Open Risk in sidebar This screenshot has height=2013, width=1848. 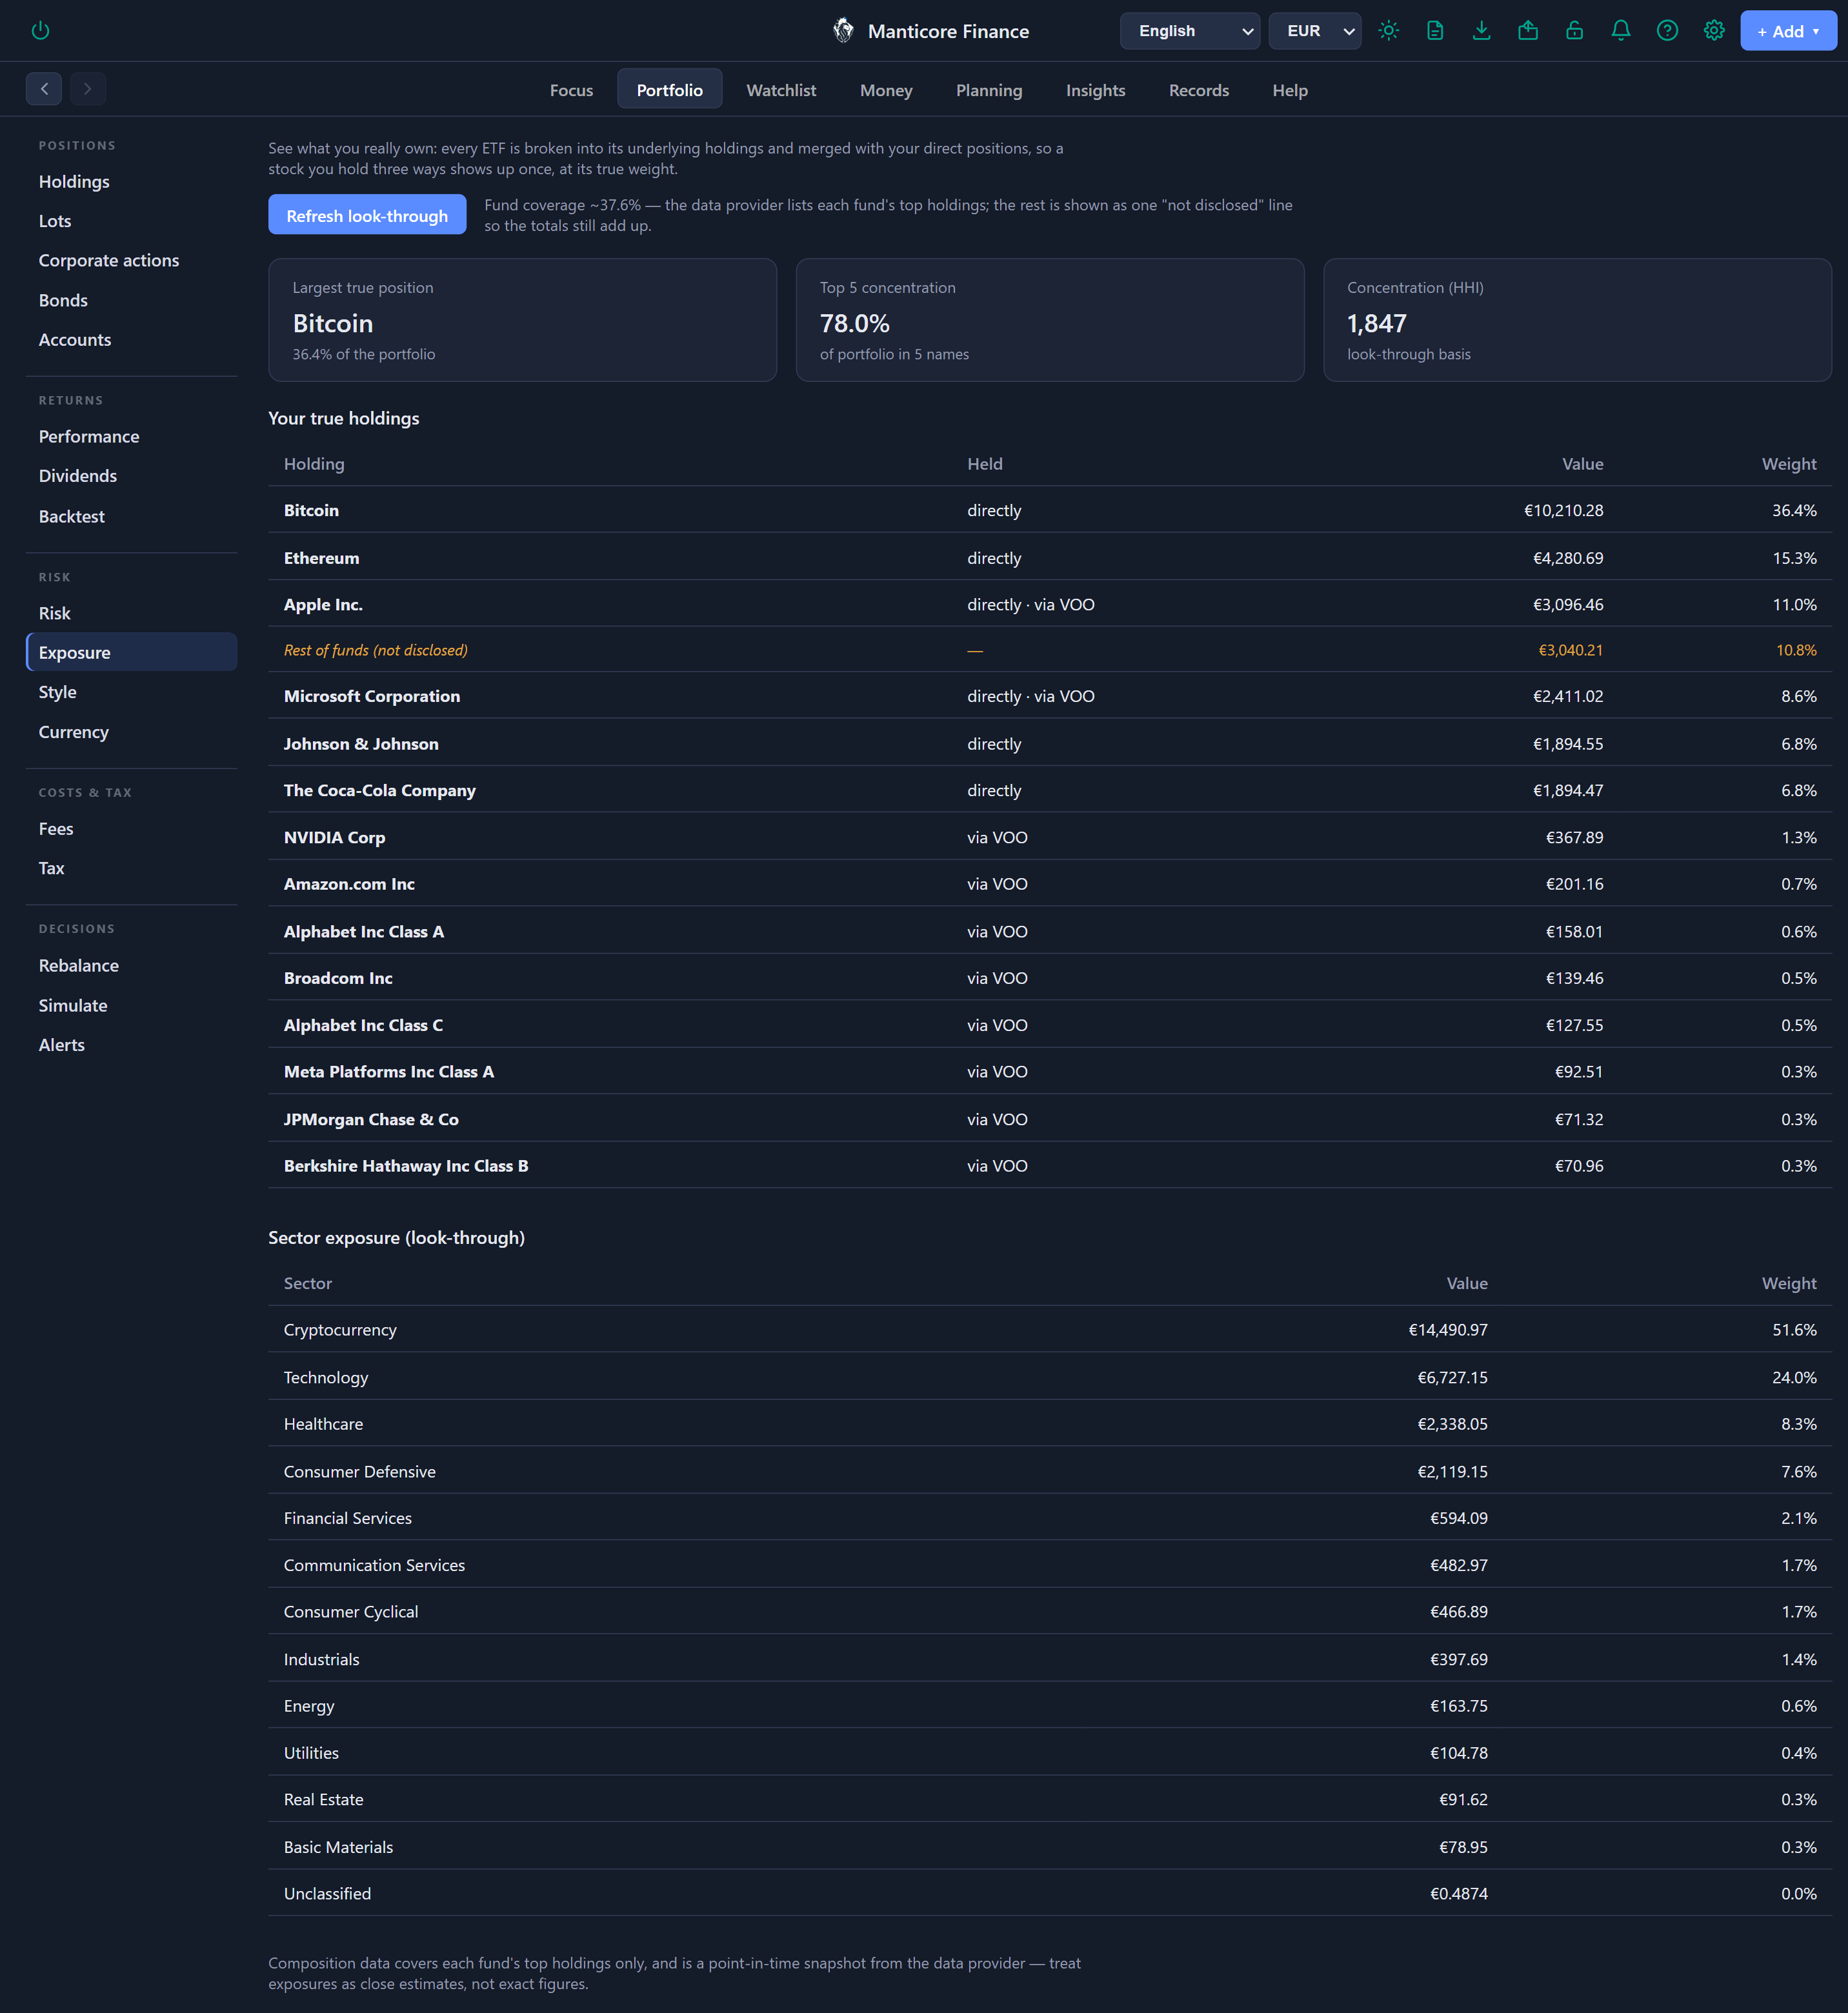(x=132, y=613)
